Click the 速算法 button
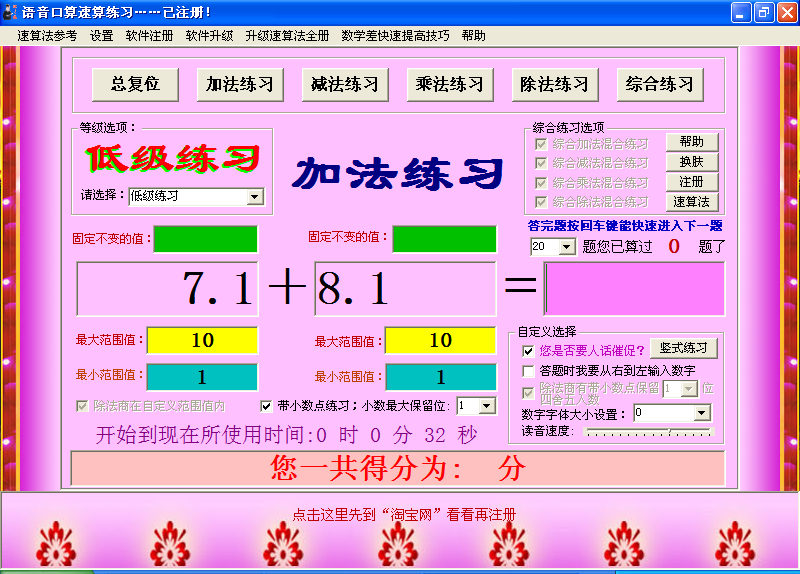Viewport: 800px width, 574px height. tap(692, 202)
